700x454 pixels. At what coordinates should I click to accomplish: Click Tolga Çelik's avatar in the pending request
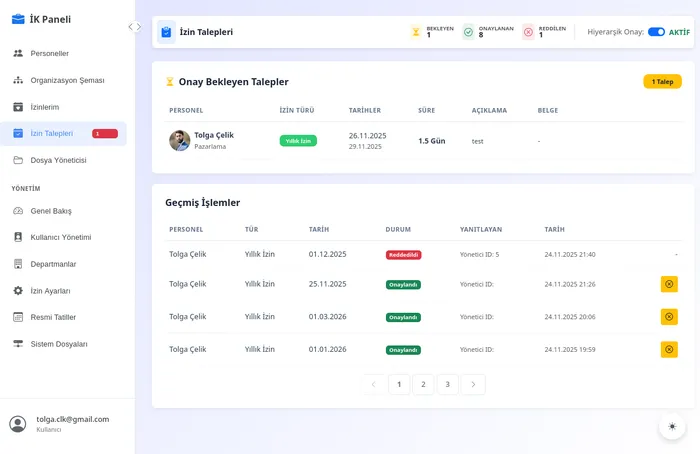click(180, 141)
